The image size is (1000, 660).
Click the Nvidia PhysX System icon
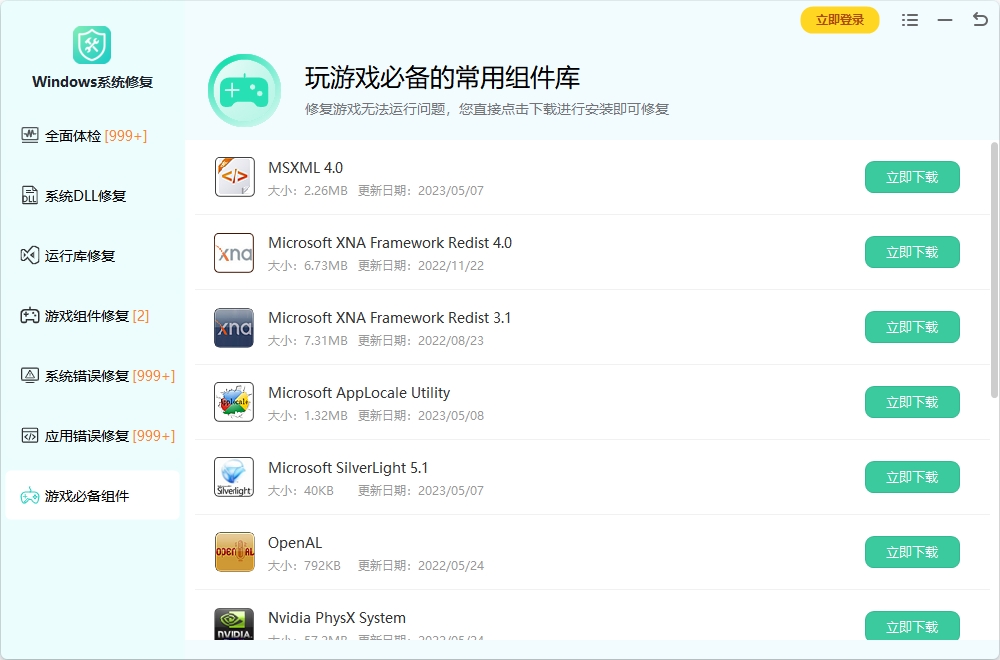pos(234,624)
